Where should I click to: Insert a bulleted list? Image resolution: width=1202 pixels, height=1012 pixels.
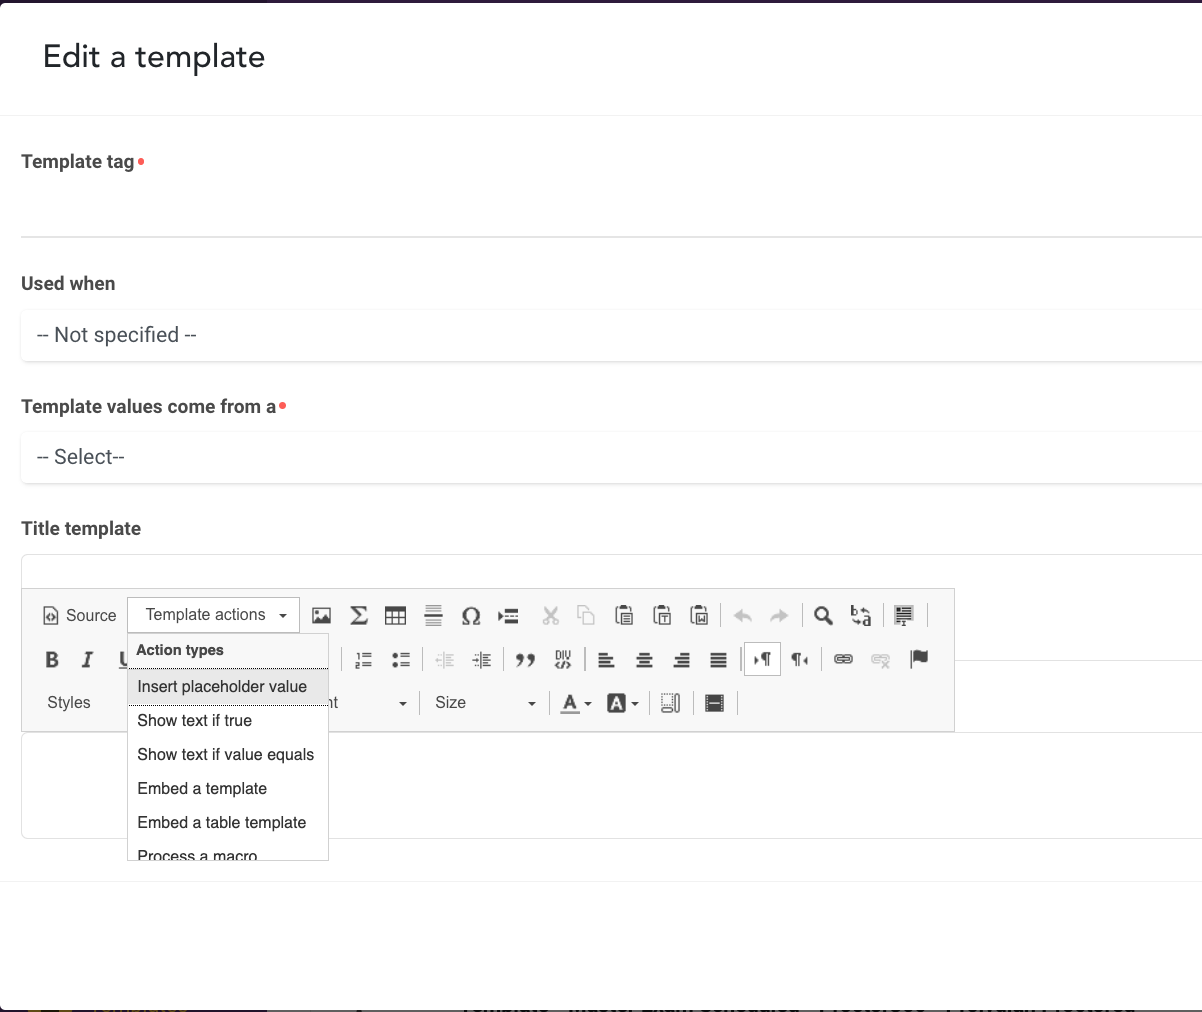pos(401,659)
